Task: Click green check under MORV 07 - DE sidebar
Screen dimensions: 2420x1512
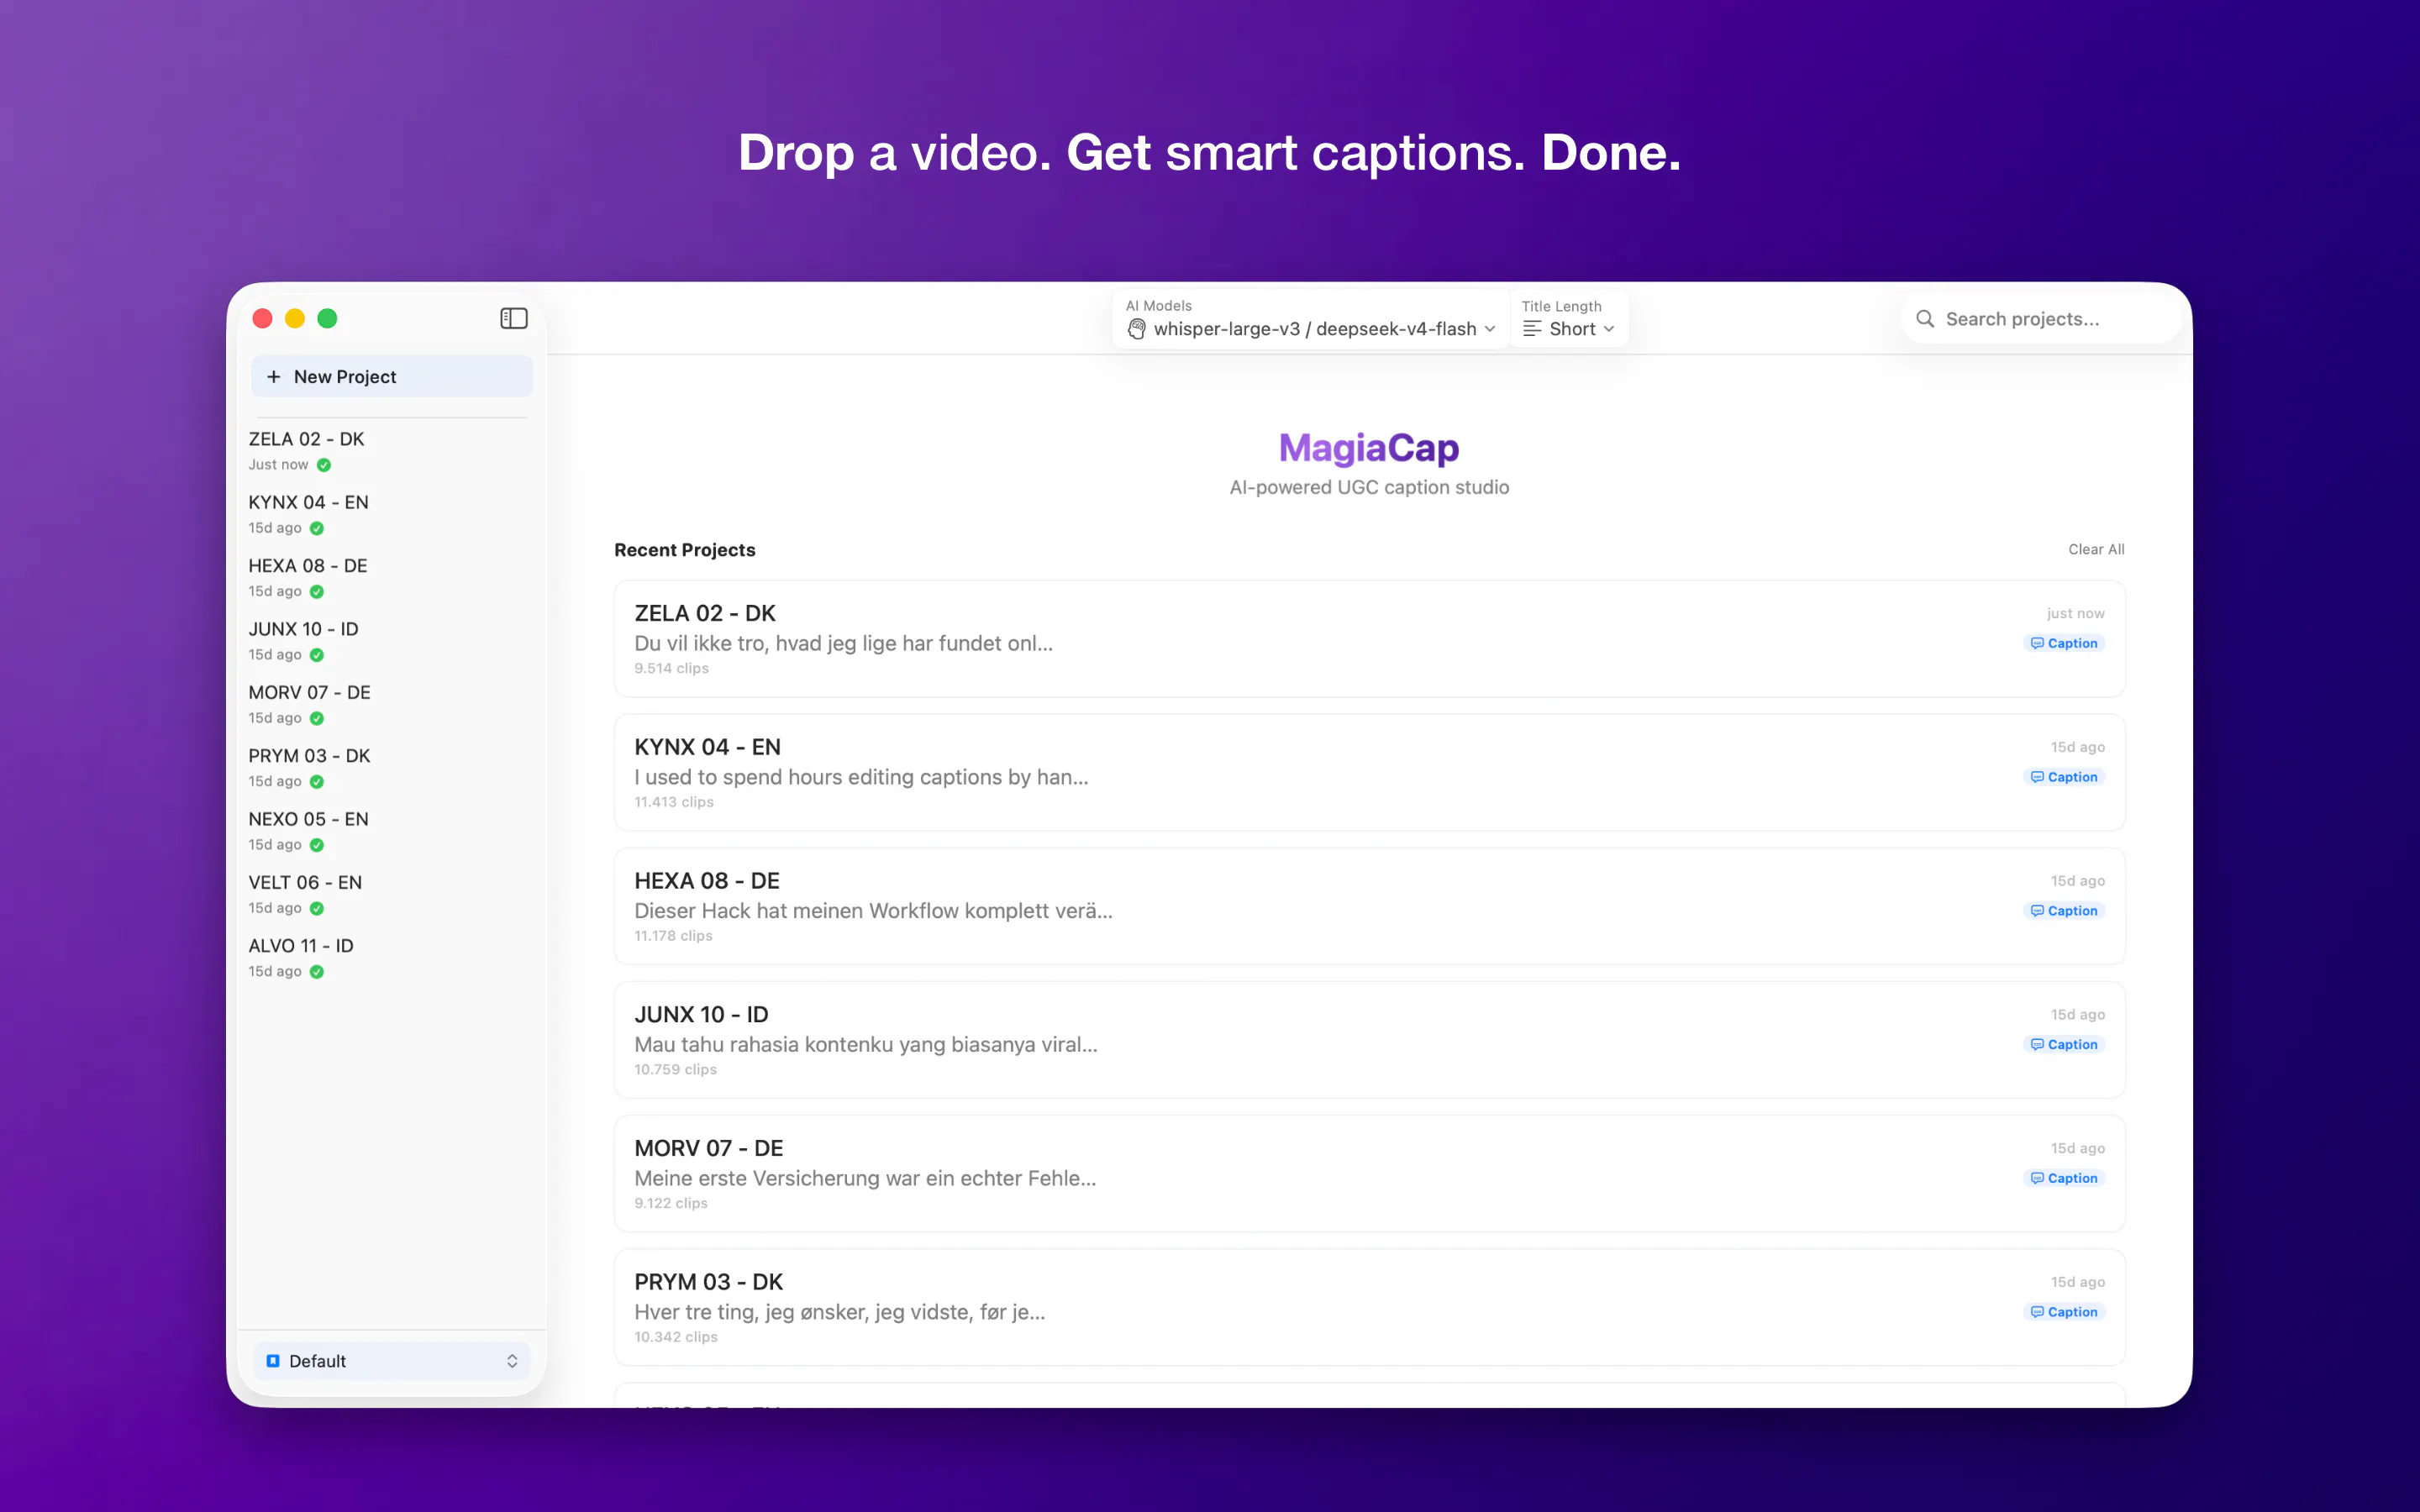Action: tap(317, 718)
